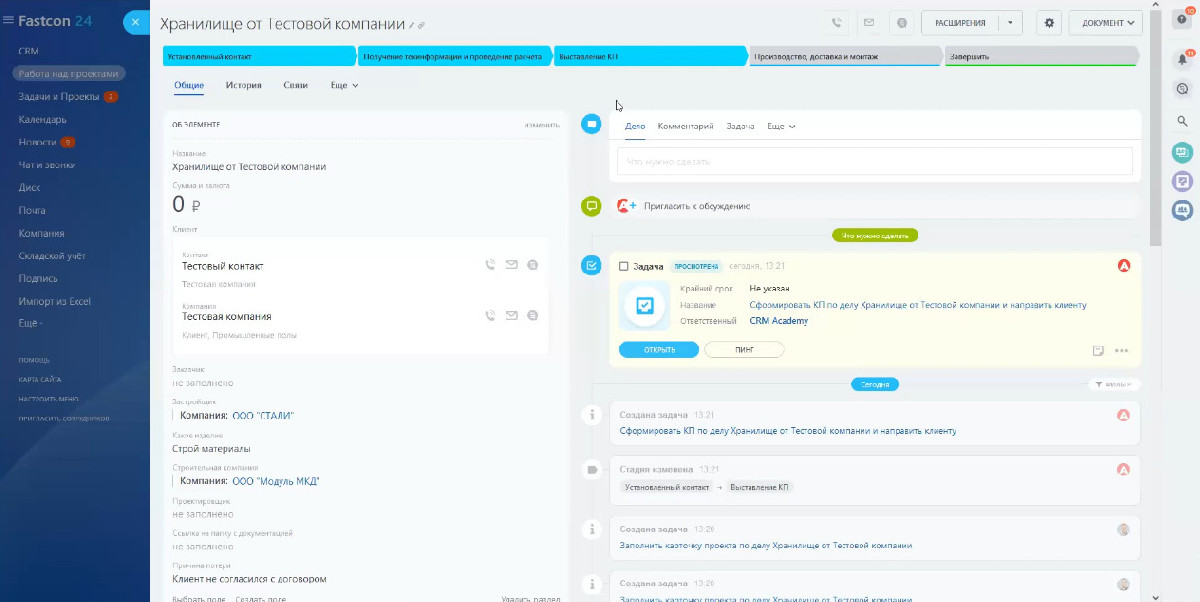Select the Общие tab
The image size is (1200, 602).
coord(189,86)
